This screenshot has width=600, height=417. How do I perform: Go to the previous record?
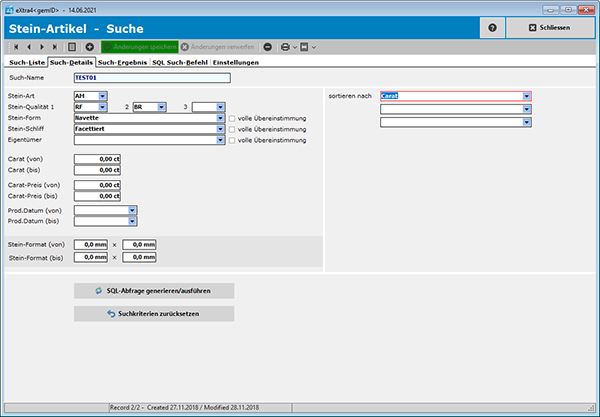pyautogui.click(x=29, y=47)
